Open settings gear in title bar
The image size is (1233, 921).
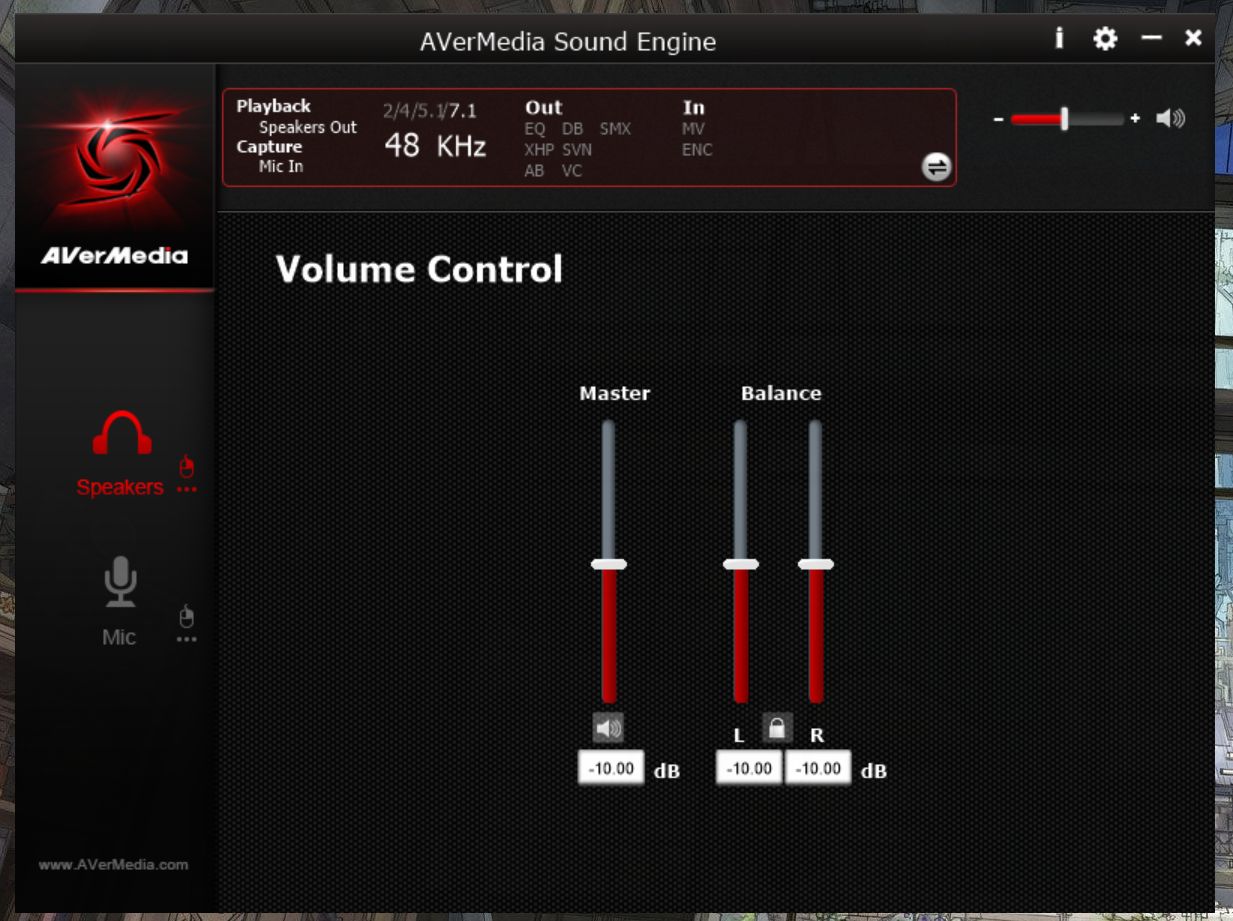pos(1105,39)
